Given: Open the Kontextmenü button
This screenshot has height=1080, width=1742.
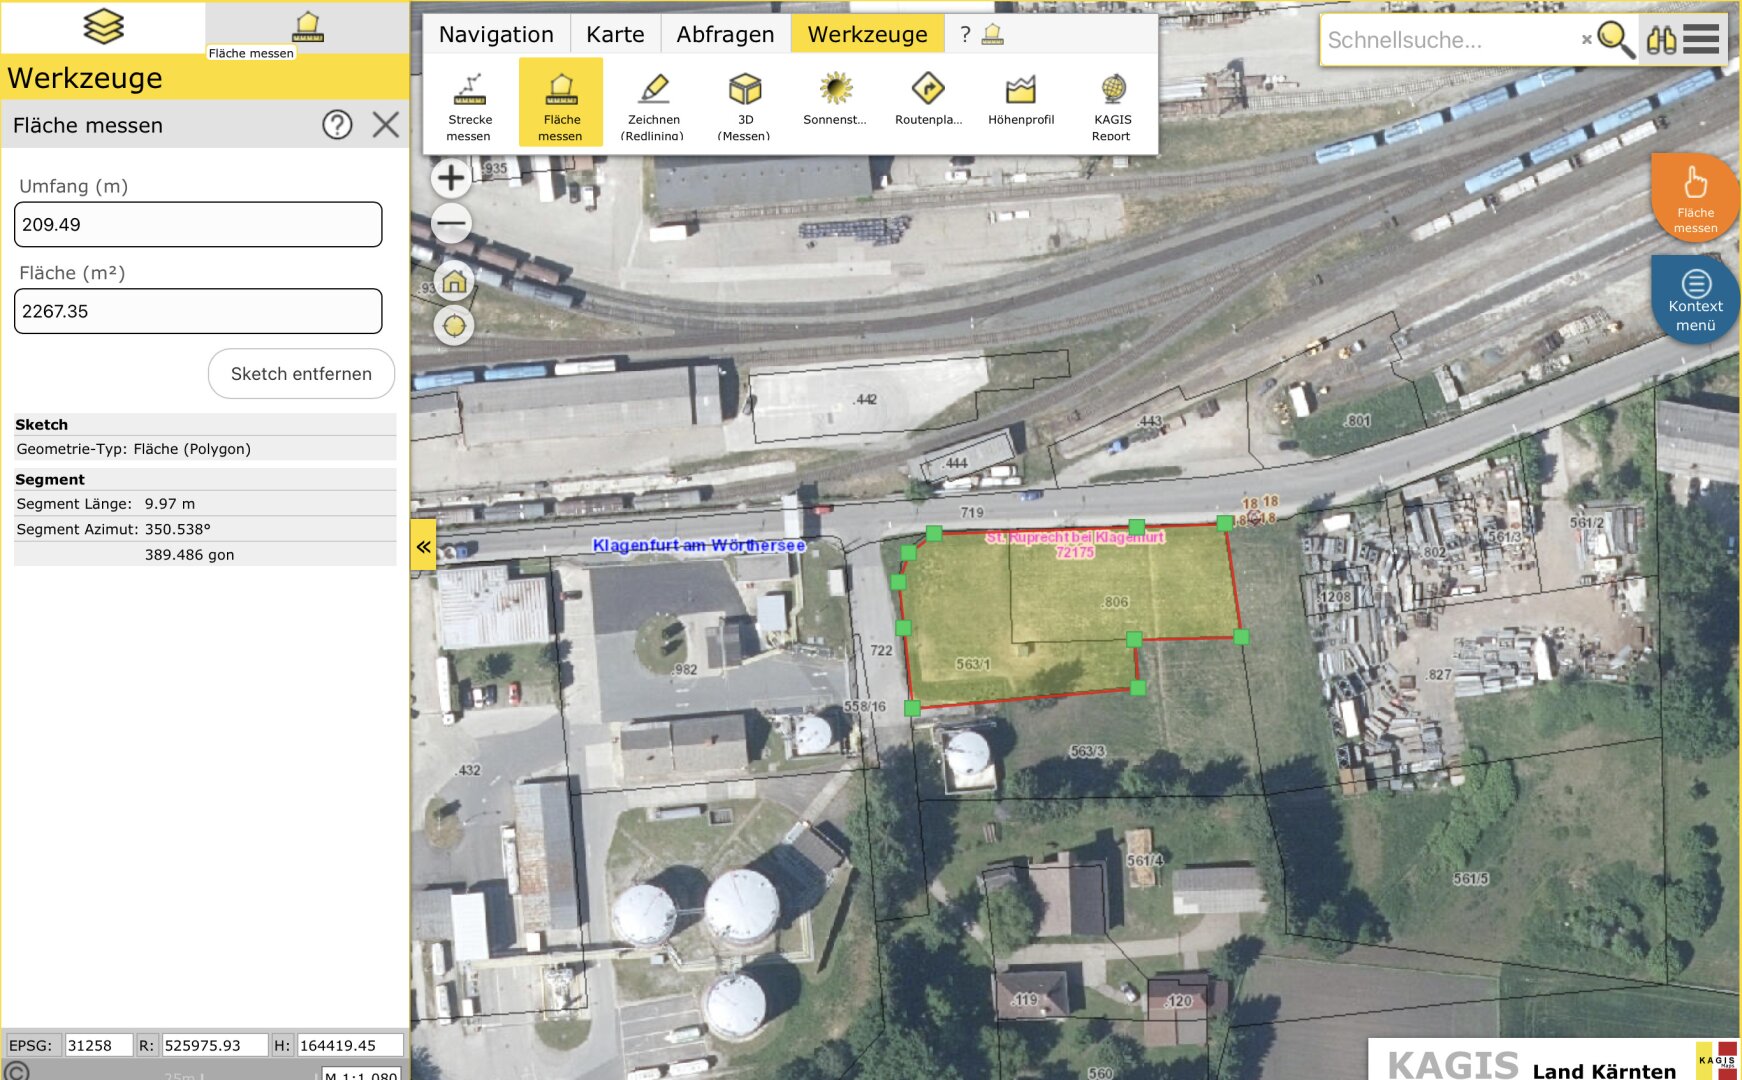Looking at the screenshot, I should 1695,299.
